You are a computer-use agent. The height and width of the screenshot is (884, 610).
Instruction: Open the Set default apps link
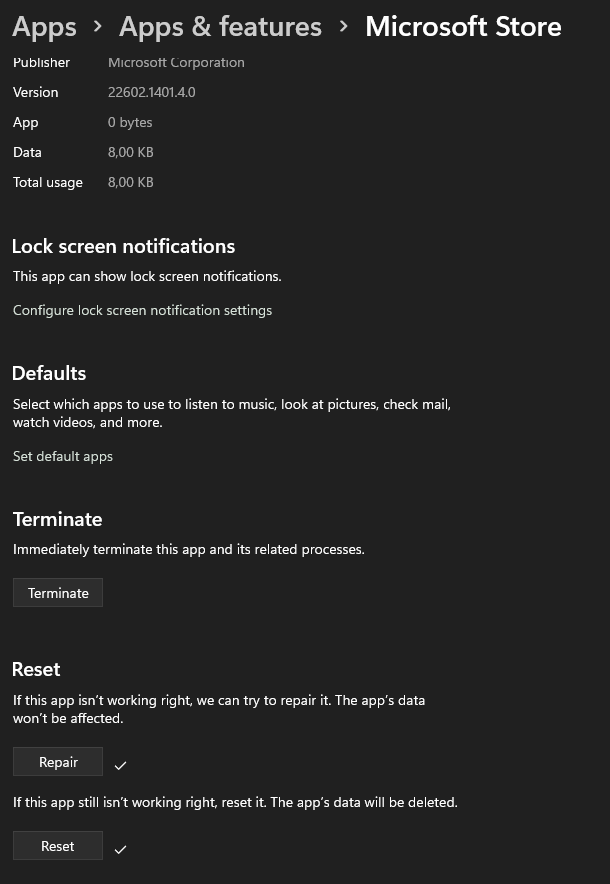63,456
